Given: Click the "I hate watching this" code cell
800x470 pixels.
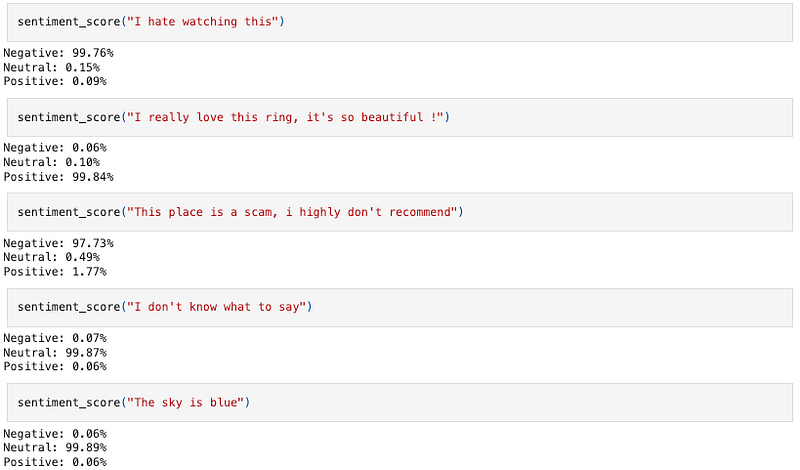Looking at the screenshot, I should [399, 22].
